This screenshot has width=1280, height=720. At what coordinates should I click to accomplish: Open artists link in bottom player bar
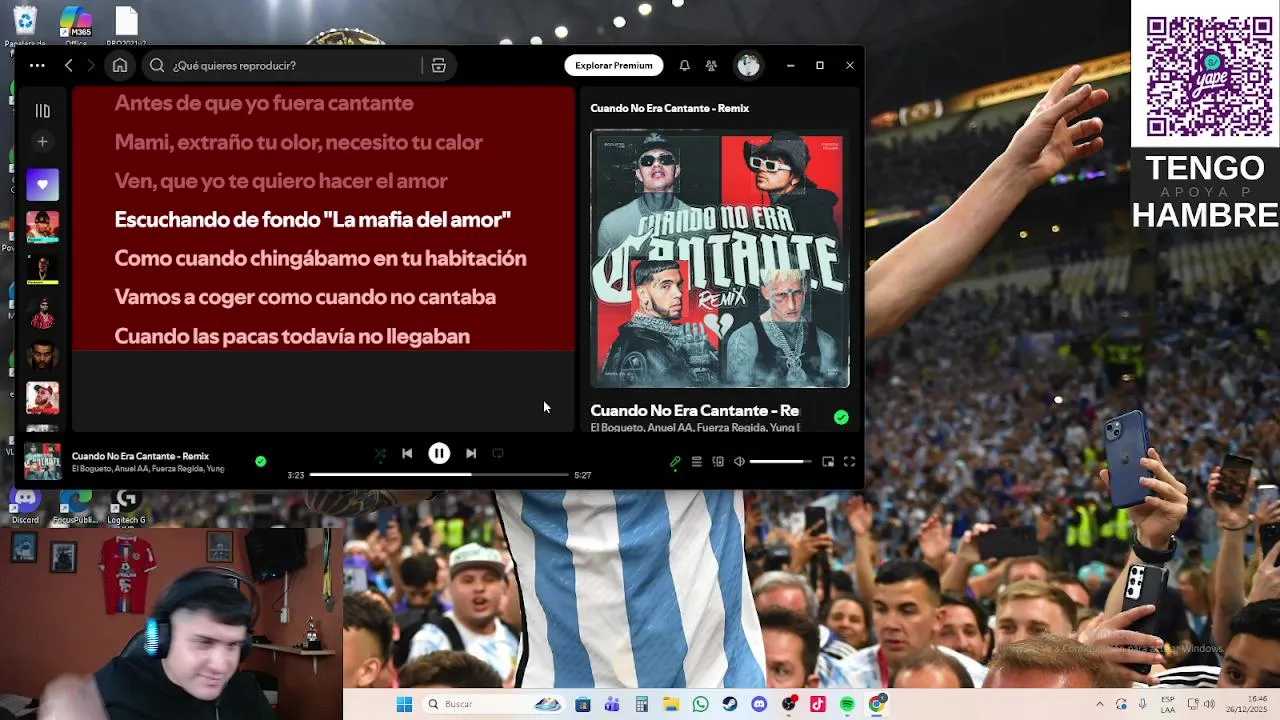coord(148,468)
